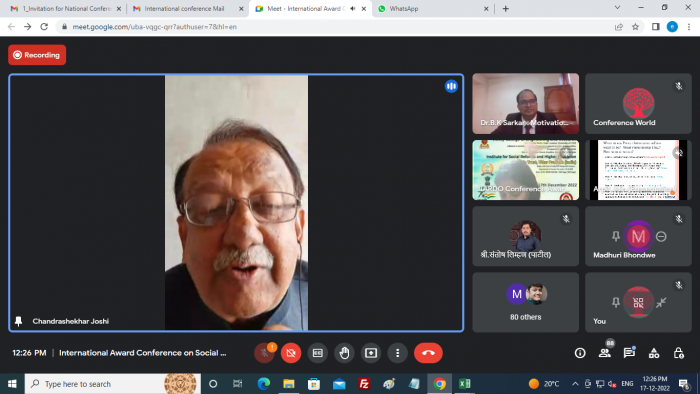Show everyone participants panel

tap(605, 353)
